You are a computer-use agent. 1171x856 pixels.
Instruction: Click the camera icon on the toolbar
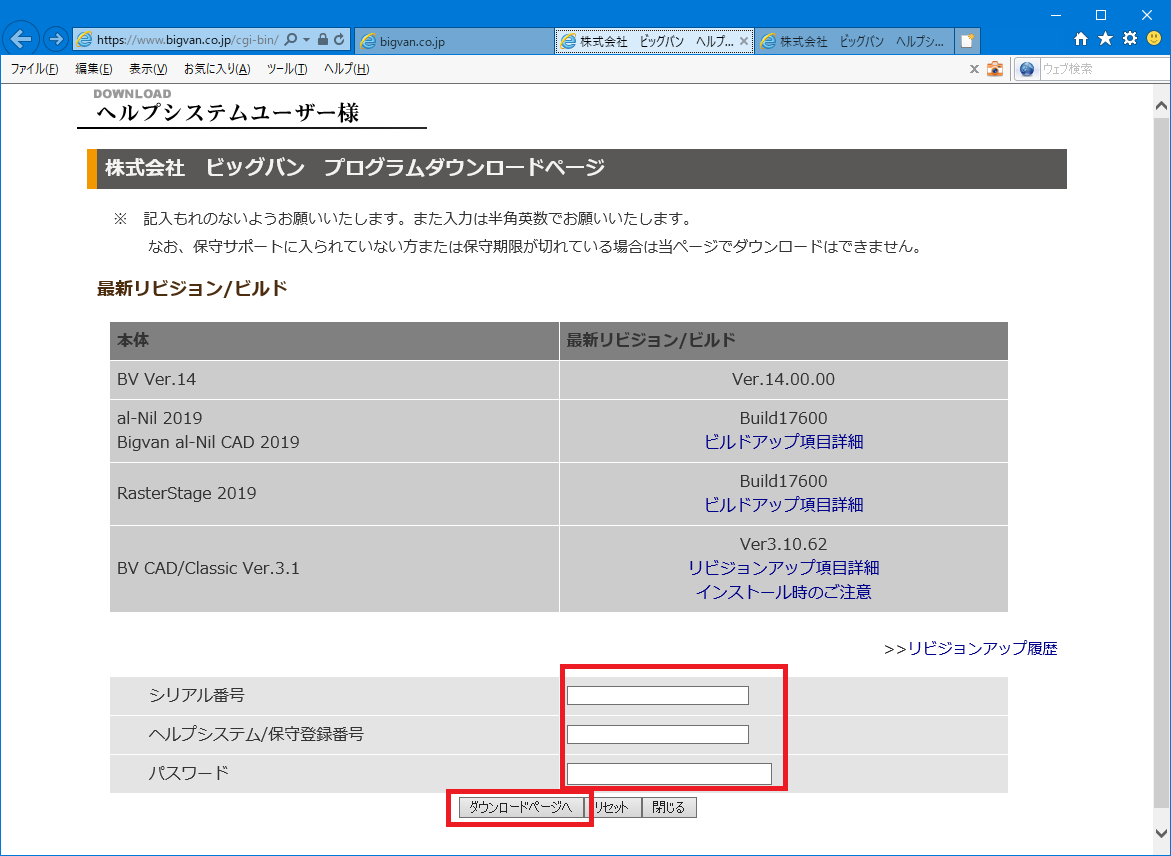pyautogui.click(x=995, y=69)
